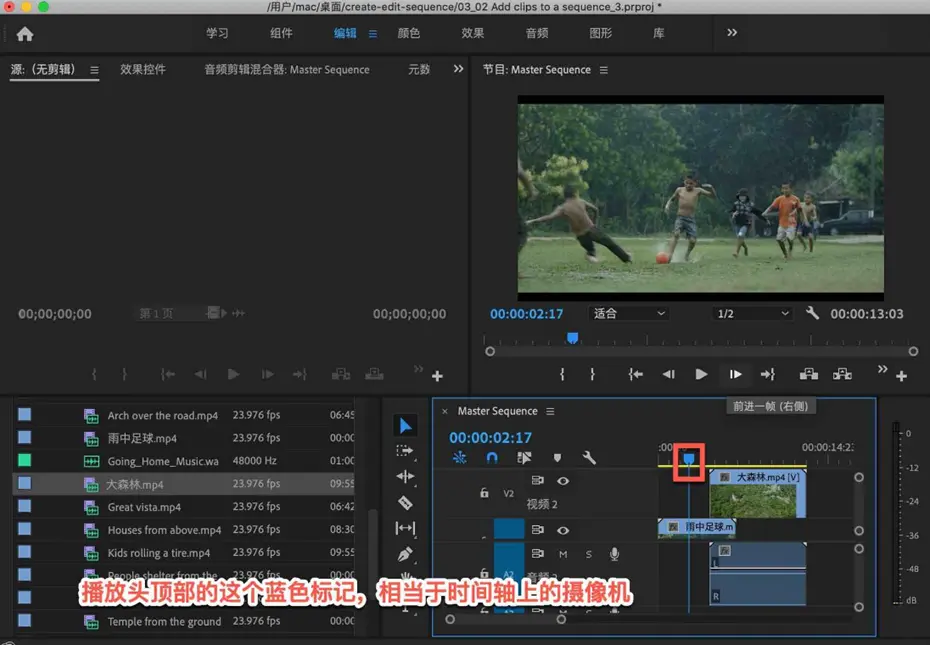Select the Razor tool

click(405, 503)
